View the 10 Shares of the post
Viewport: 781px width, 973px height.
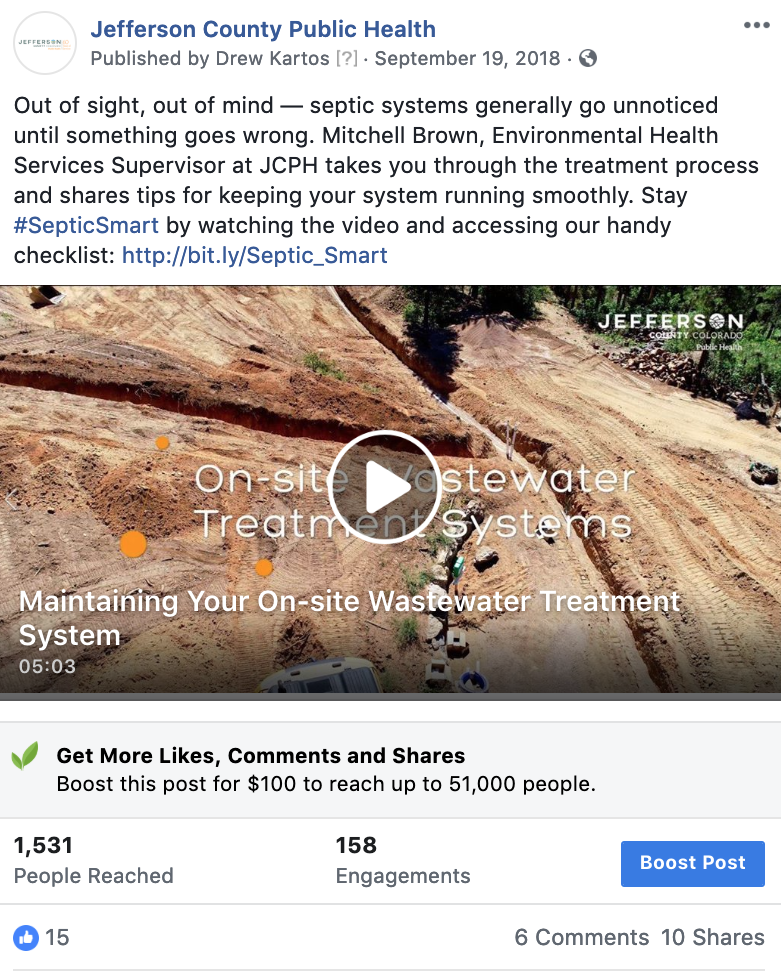click(x=712, y=937)
